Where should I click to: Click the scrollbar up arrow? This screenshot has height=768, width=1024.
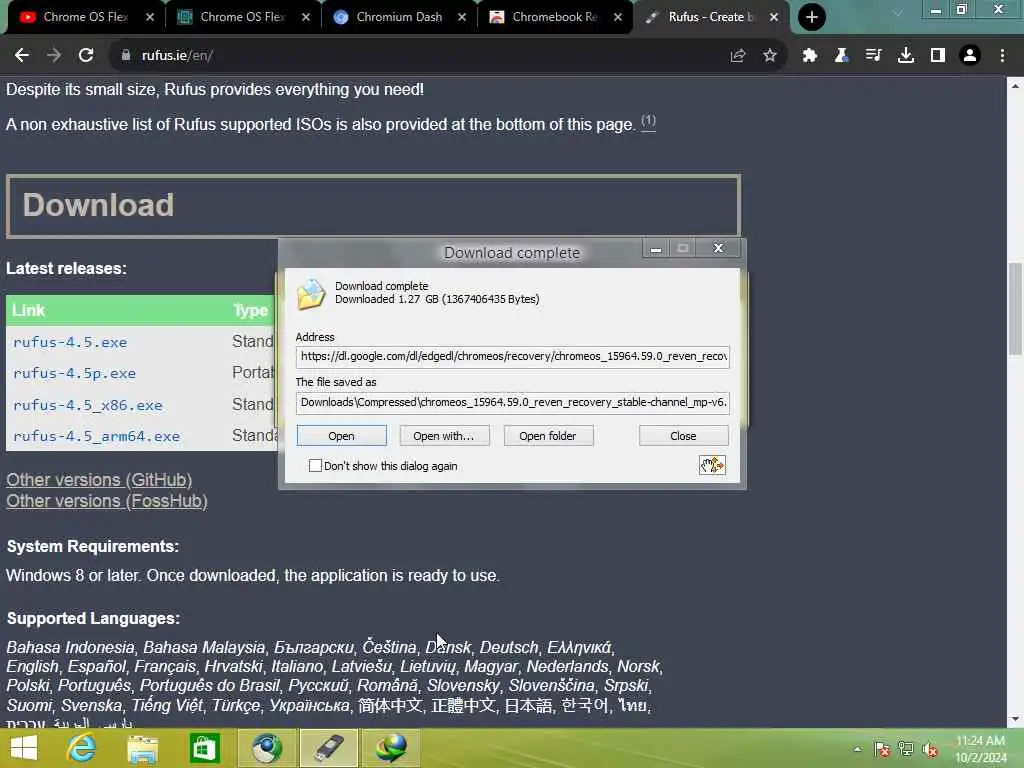(1015, 85)
